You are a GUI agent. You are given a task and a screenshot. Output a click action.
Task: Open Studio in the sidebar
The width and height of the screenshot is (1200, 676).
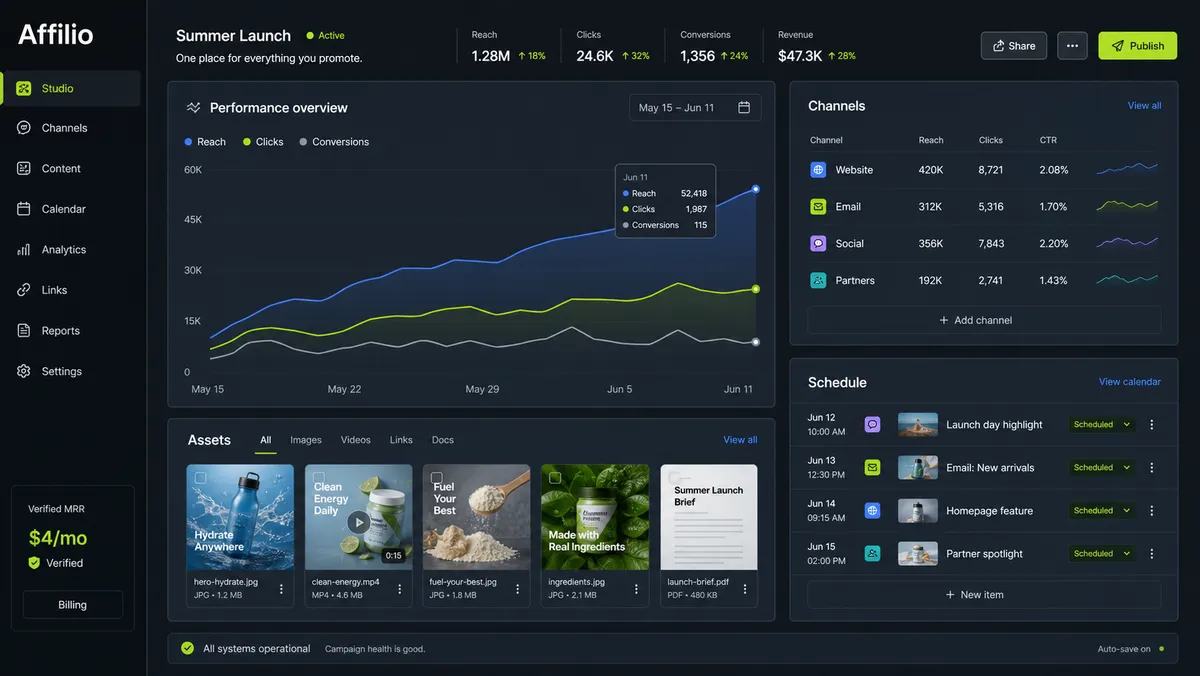pos(71,88)
